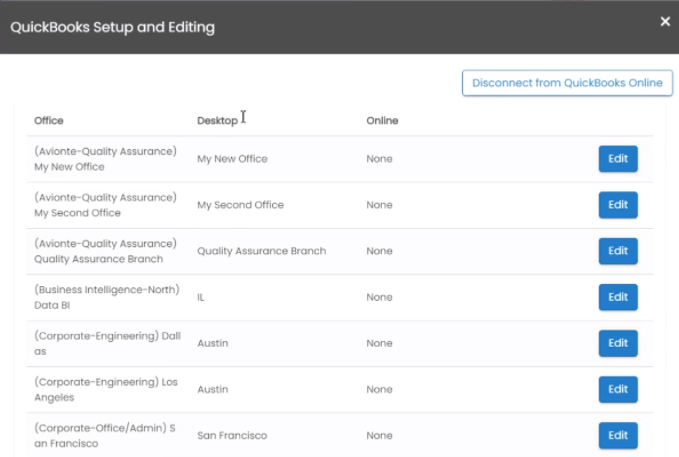Edit the Los Angeles row
The height and width of the screenshot is (457, 679).
click(x=618, y=389)
